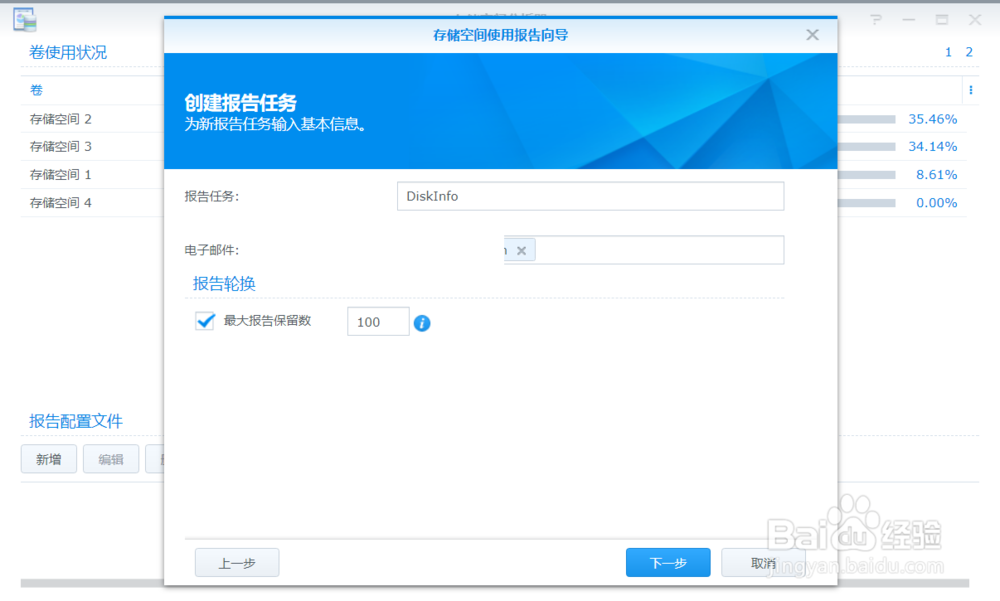Open the more-options ⋮ menu on the volume list
The image size is (1000, 601).
[x=971, y=91]
